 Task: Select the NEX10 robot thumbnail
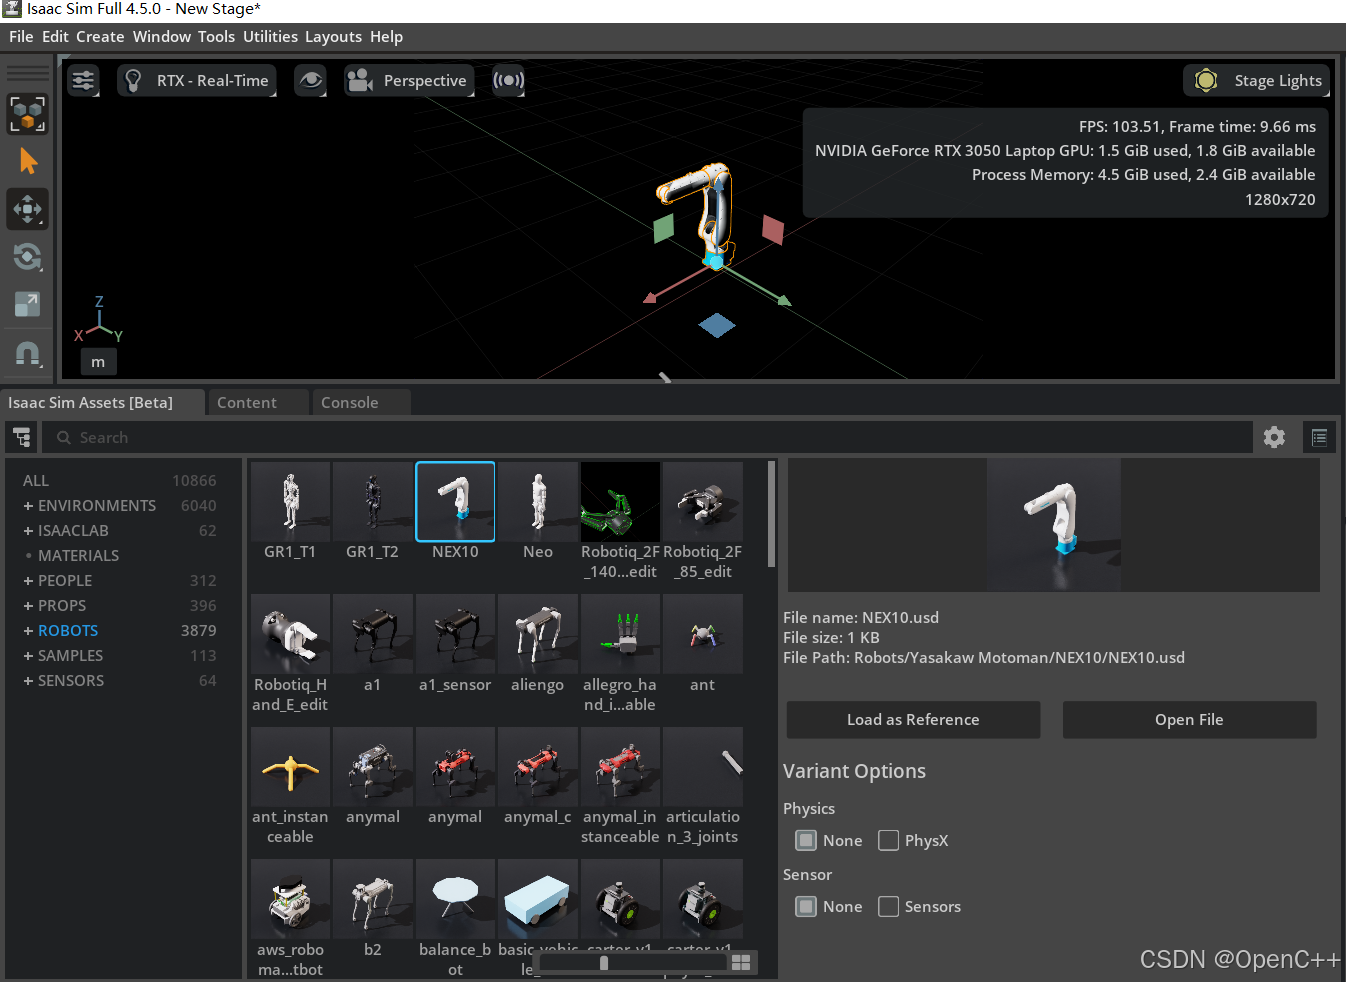point(455,502)
